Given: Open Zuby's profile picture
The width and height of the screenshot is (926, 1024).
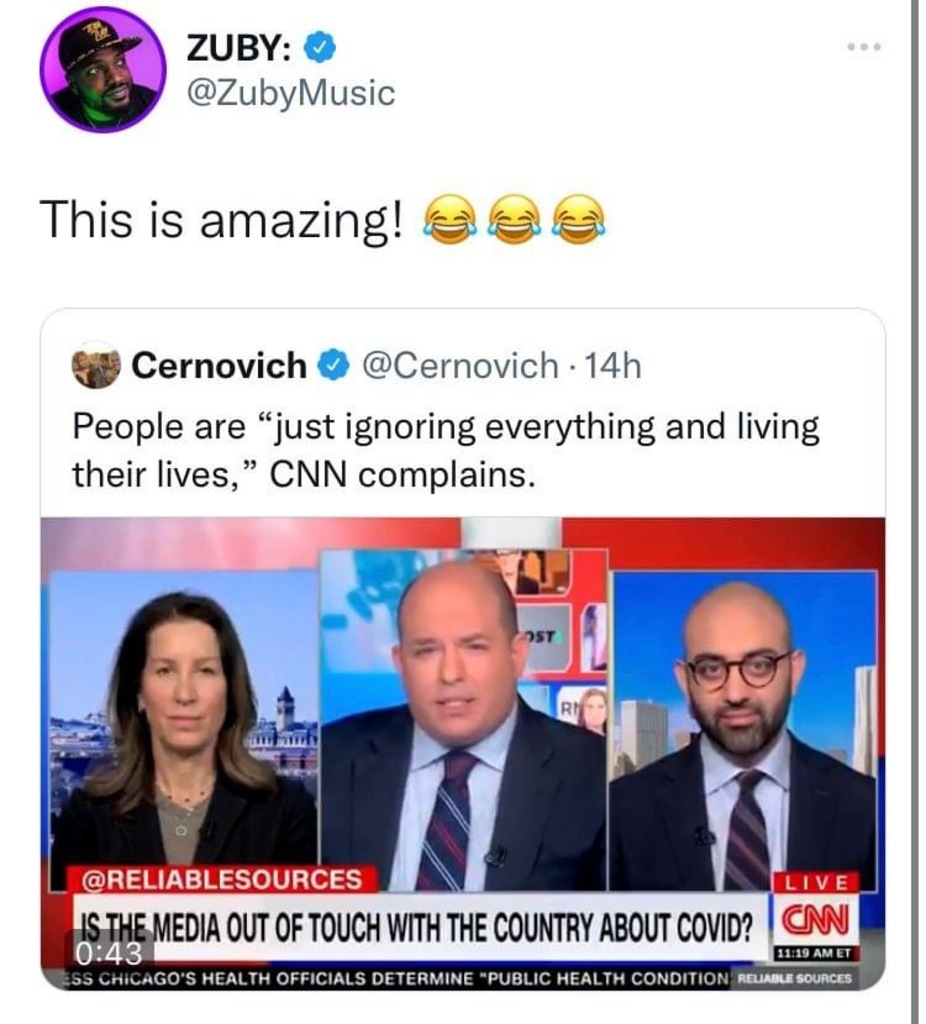Looking at the screenshot, I should point(103,69).
